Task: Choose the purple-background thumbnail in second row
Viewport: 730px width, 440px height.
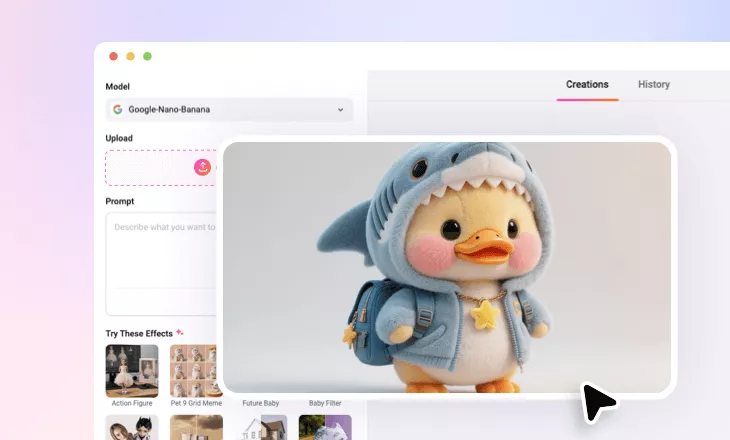Action: click(x=325, y=427)
